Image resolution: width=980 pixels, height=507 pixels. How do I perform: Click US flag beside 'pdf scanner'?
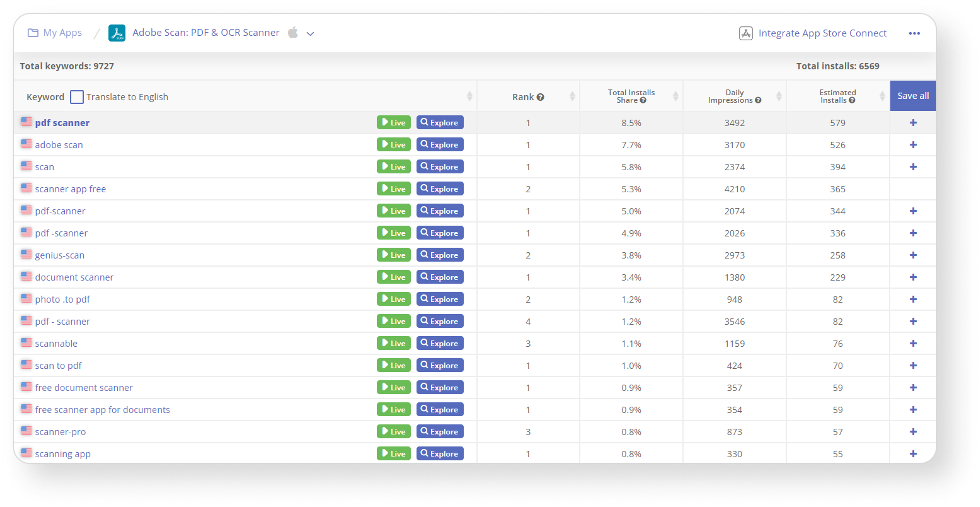[x=26, y=122]
